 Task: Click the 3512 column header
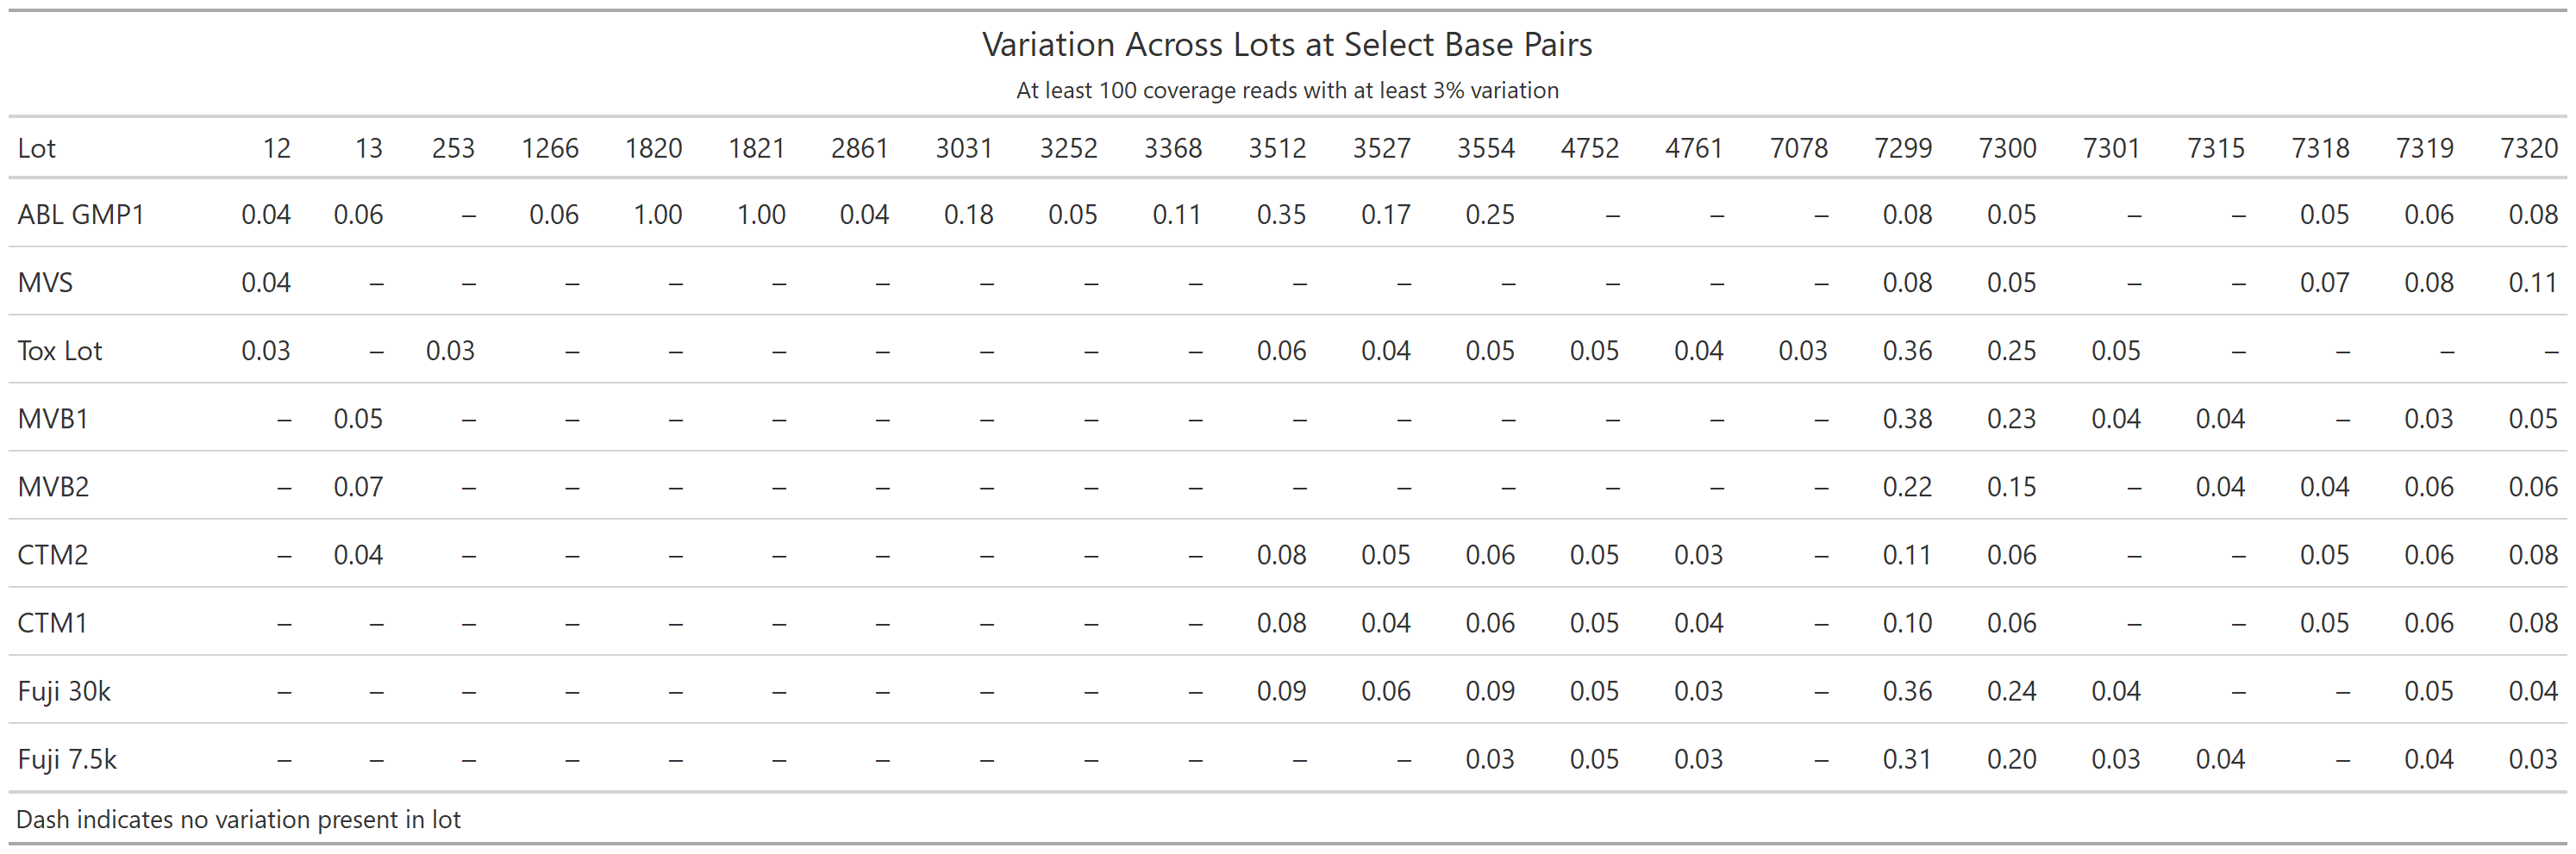coord(1277,148)
